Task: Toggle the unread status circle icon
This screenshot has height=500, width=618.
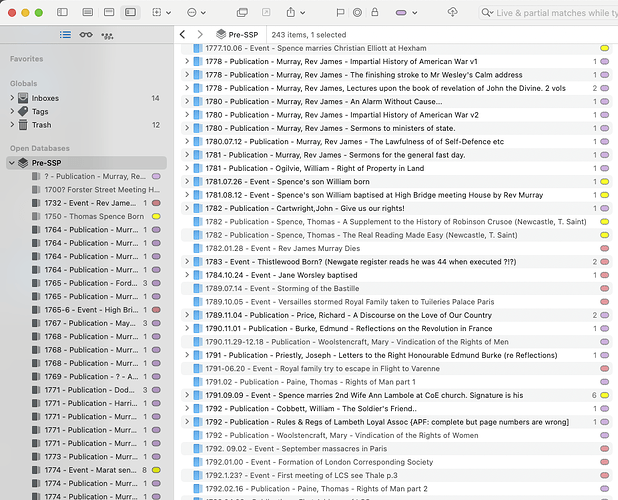Action: point(357,13)
